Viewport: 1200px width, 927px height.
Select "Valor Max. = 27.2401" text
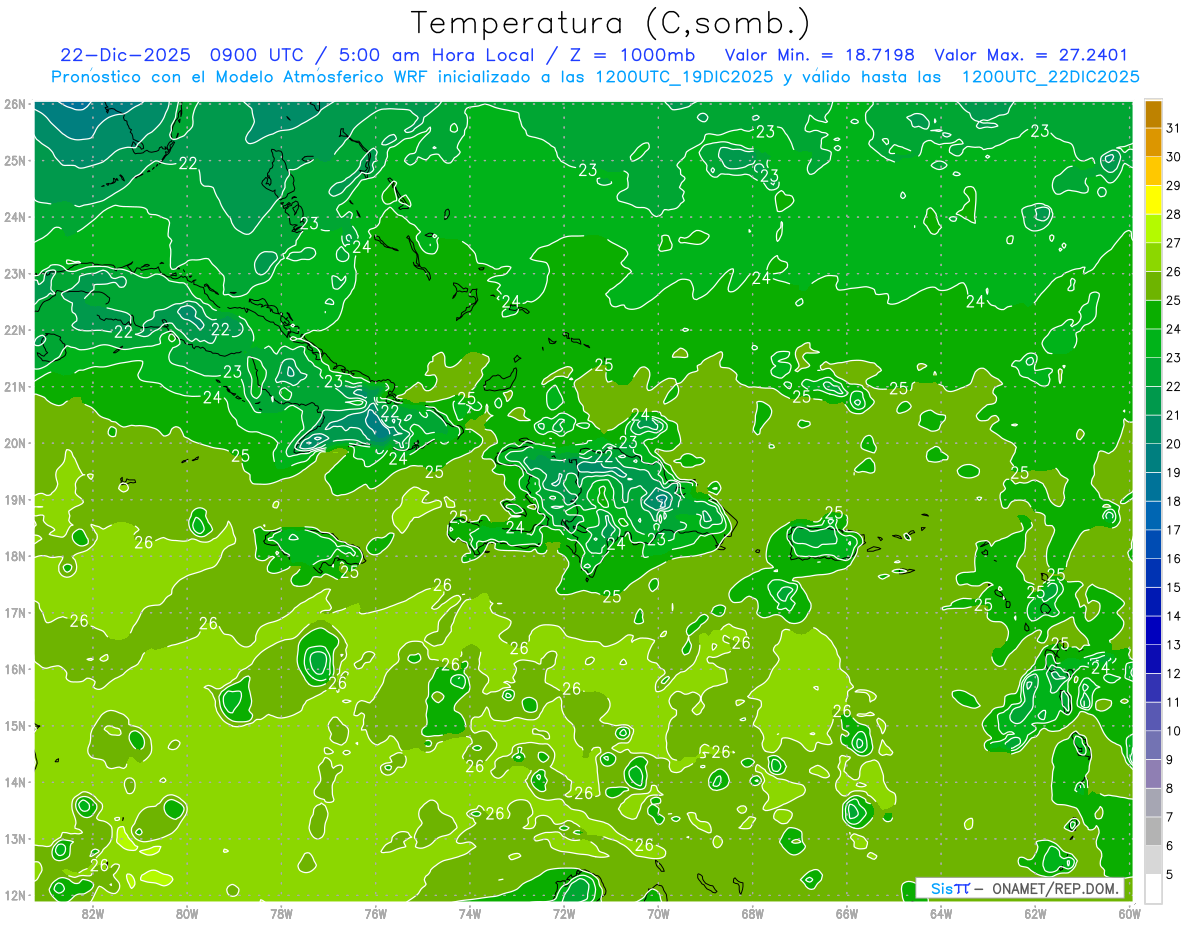point(1031,55)
